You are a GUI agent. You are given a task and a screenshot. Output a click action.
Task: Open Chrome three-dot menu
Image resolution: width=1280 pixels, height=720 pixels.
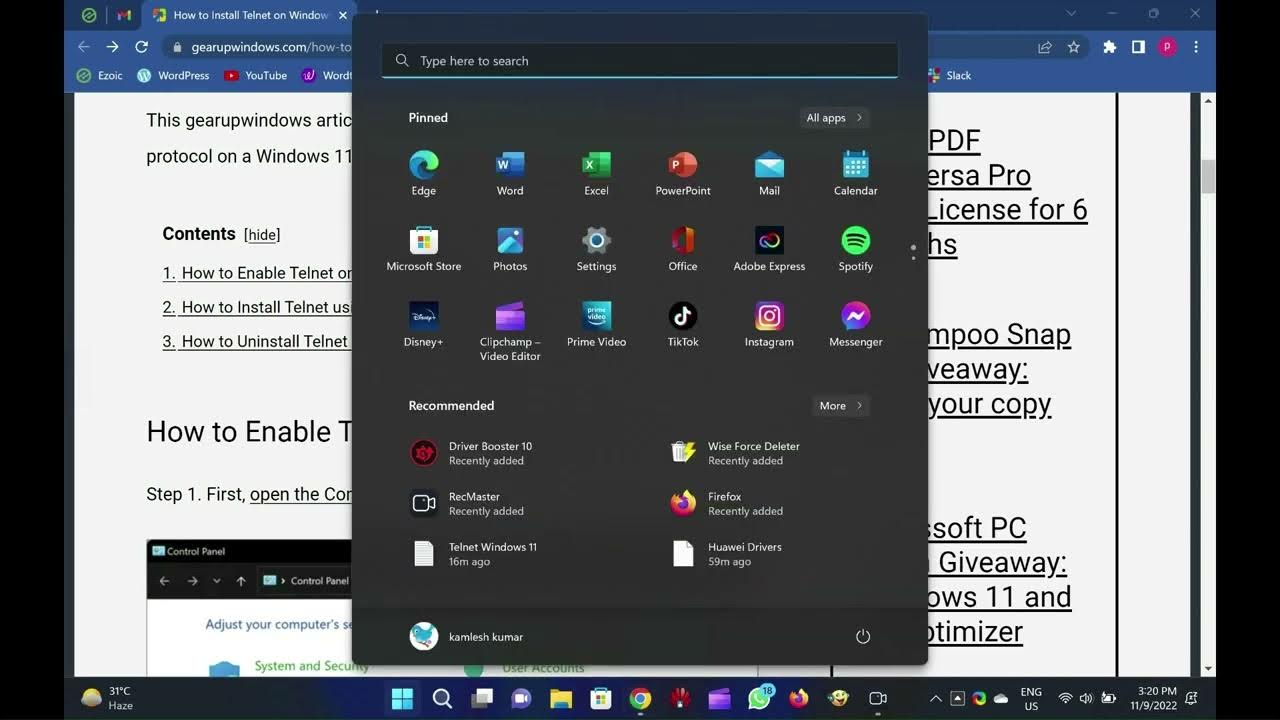pos(1196,47)
